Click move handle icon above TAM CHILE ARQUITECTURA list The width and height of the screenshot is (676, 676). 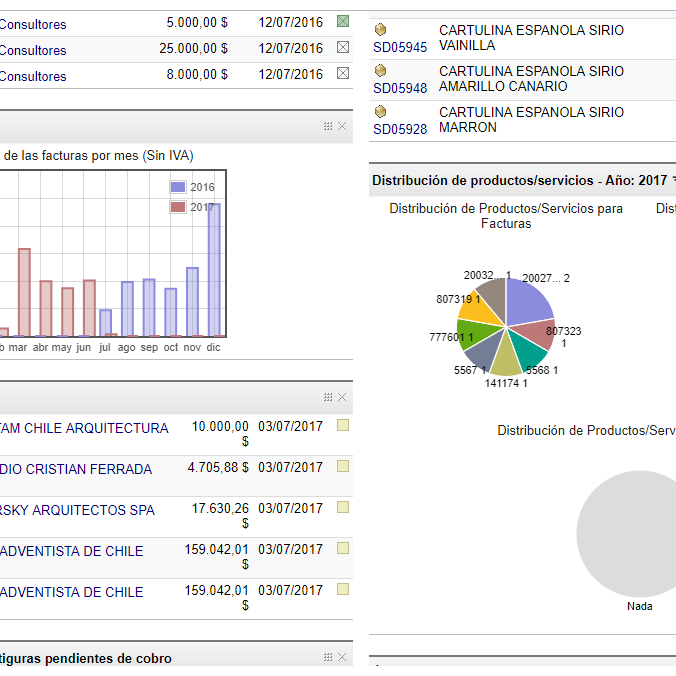(328, 397)
